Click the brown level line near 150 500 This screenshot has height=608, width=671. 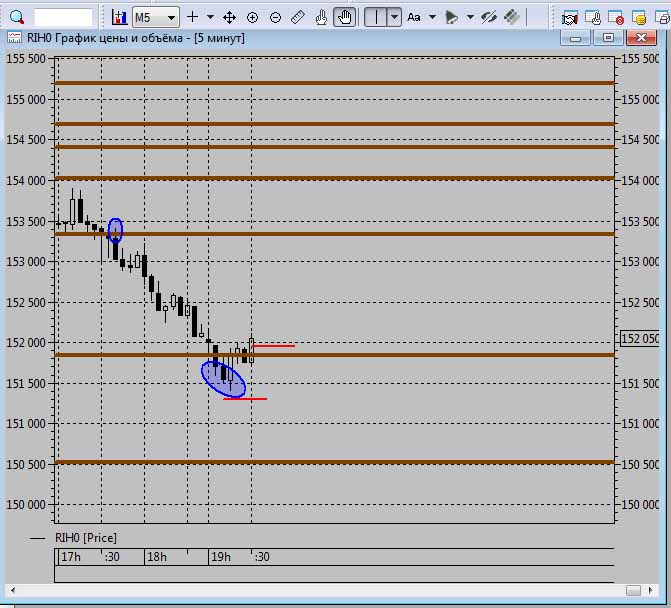tap(335, 462)
